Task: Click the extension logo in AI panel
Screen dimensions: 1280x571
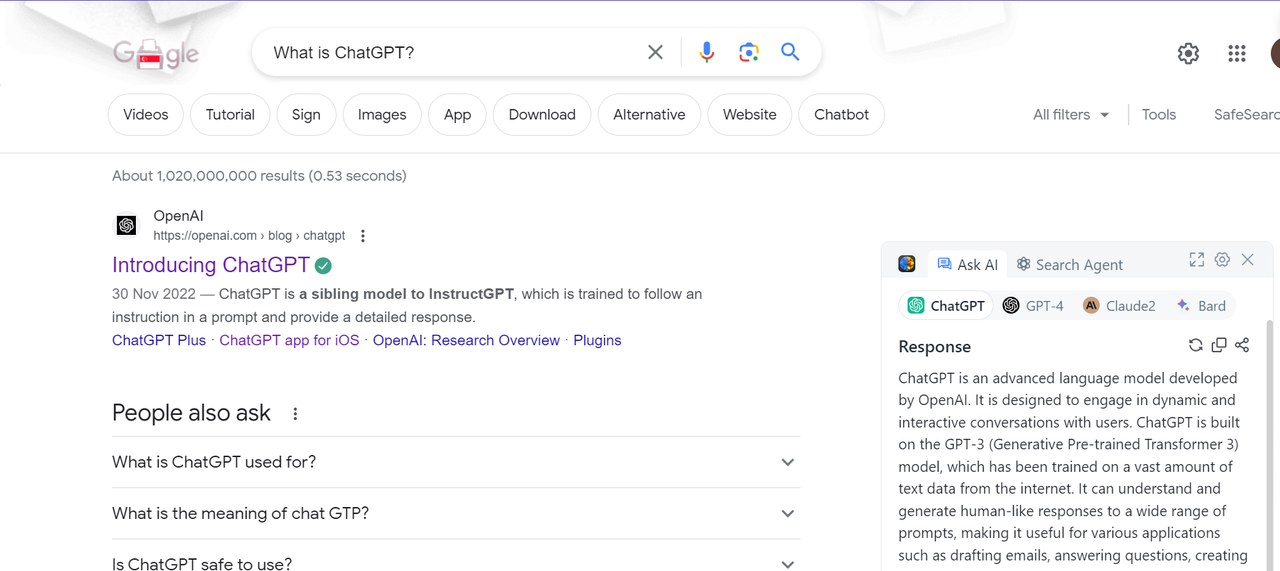Action: (x=907, y=264)
